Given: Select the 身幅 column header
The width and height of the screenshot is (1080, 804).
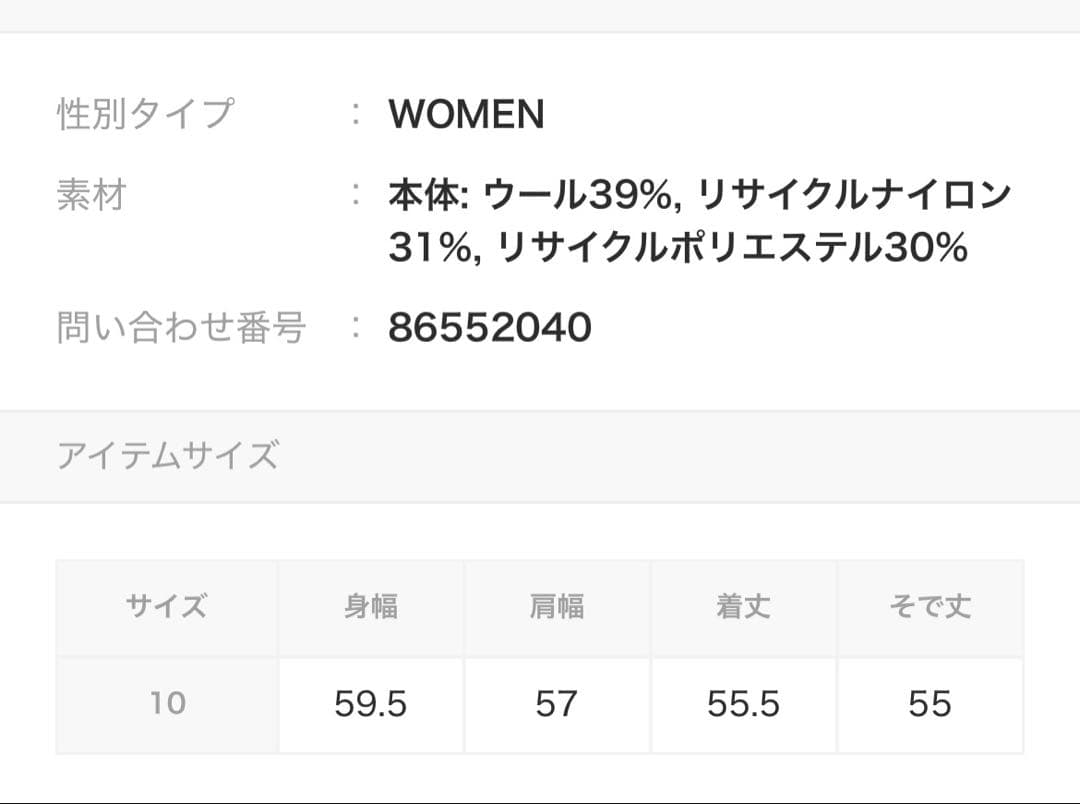Looking at the screenshot, I should (371, 607).
